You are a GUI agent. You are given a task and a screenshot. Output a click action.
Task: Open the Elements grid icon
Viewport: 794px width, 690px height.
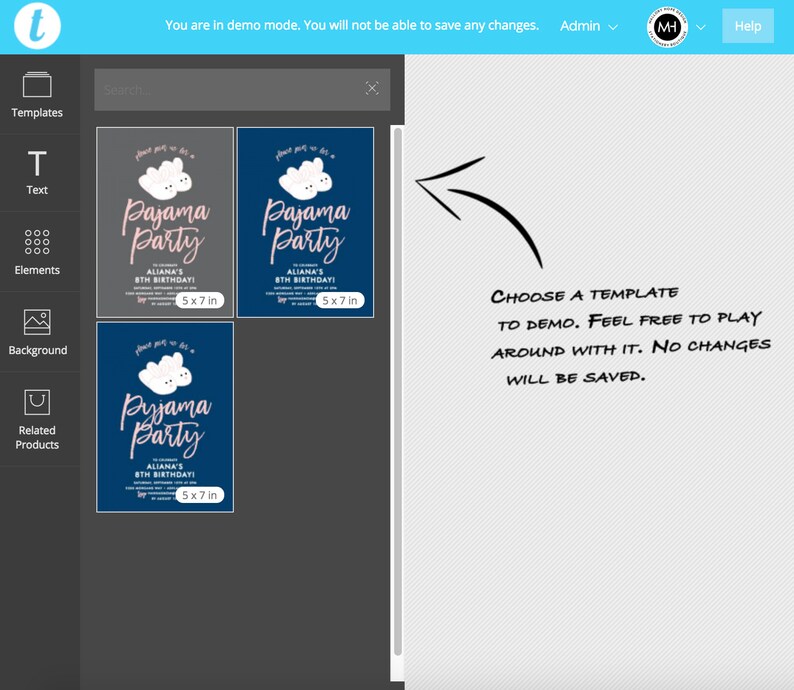tap(37, 241)
